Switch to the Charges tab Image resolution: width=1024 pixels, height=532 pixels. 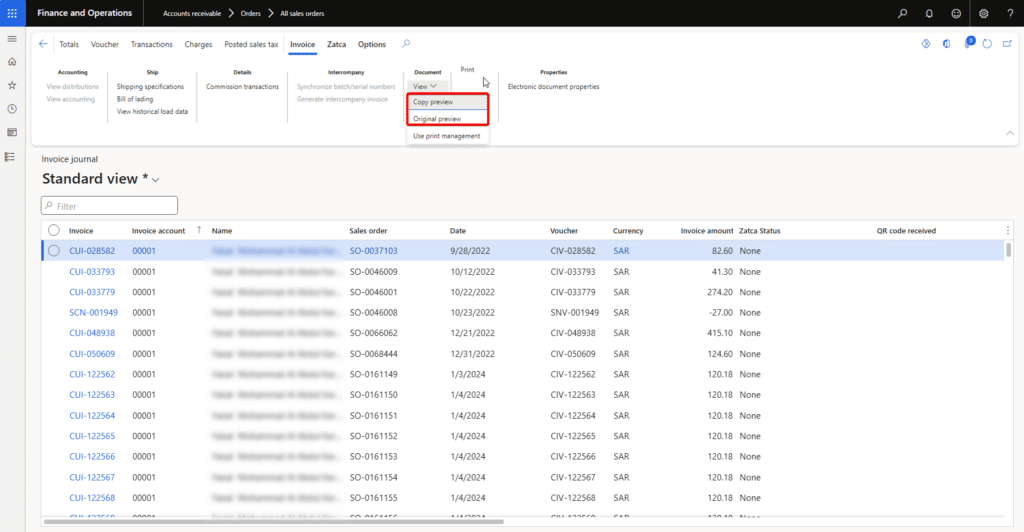pos(199,44)
